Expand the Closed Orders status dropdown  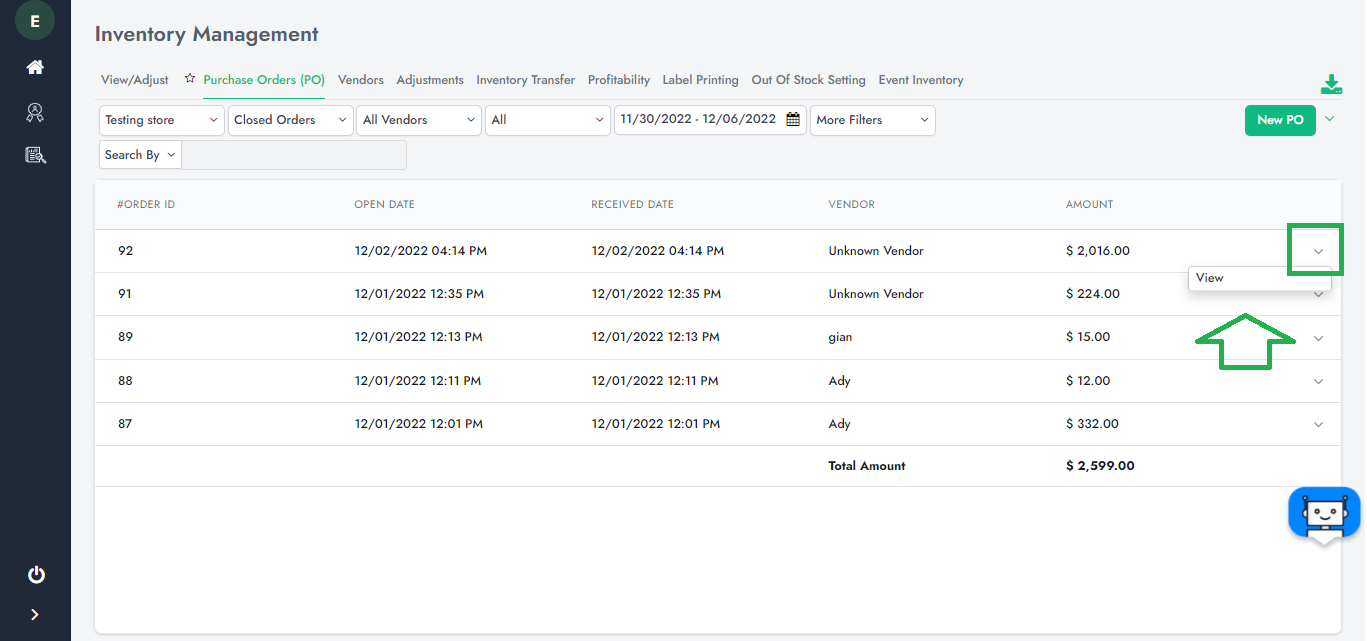click(x=290, y=120)
